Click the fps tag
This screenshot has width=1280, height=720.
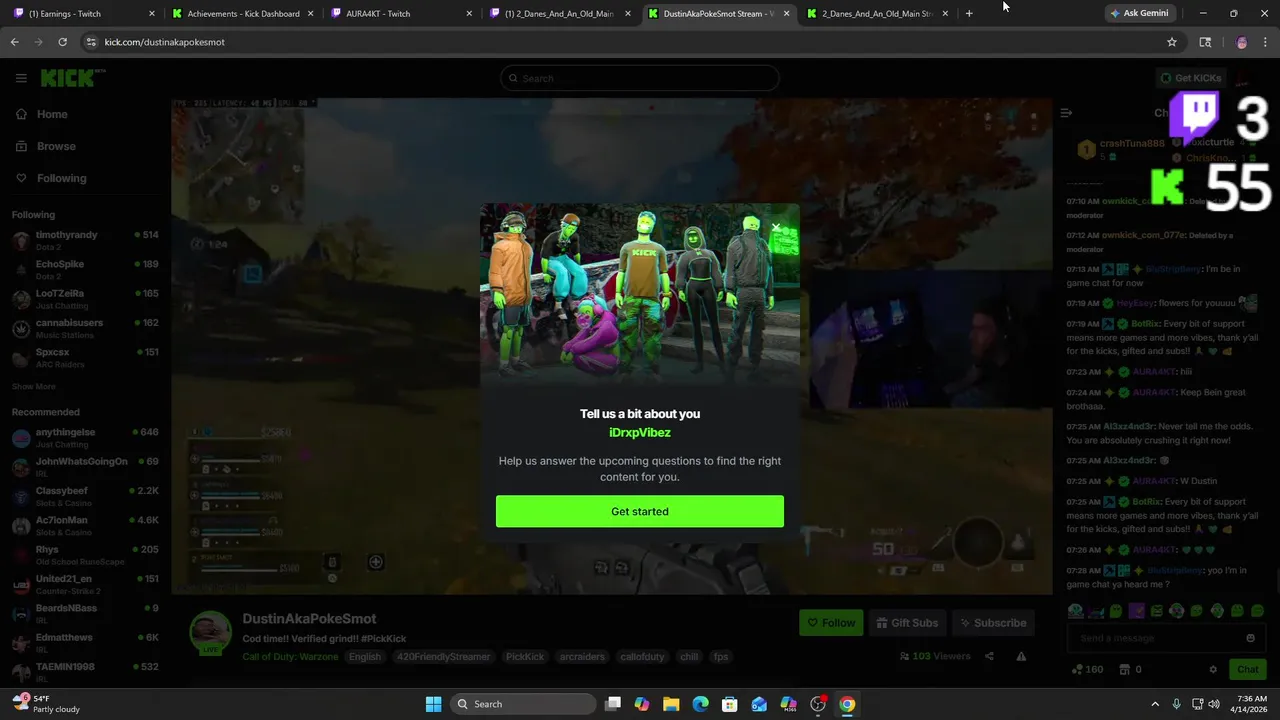coord(721,657)
